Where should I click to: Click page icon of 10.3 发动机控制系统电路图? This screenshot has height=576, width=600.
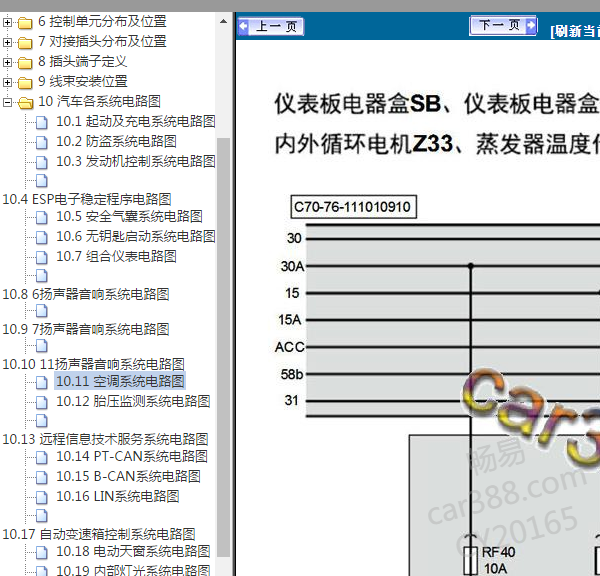pyautogui.click(x=42, y=162)
